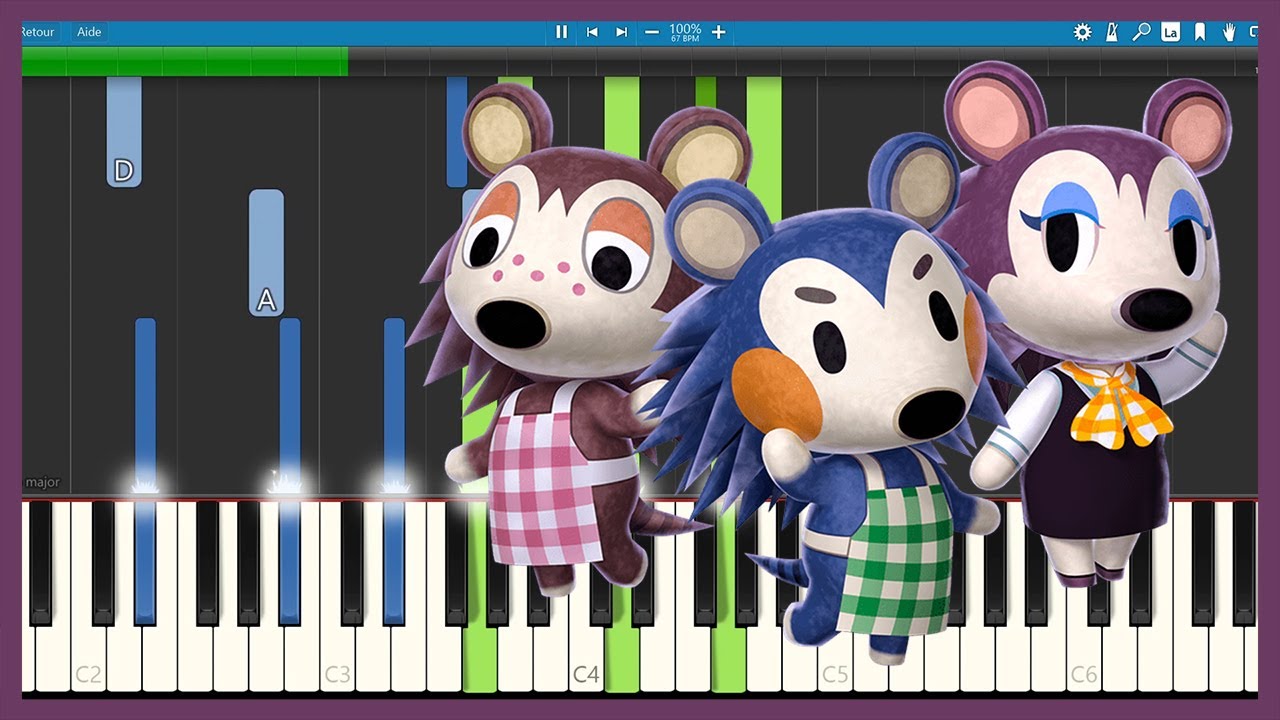The image size is (1280, 720).
Task: Decrease tempo with the minus button
Action: [652, 32]
